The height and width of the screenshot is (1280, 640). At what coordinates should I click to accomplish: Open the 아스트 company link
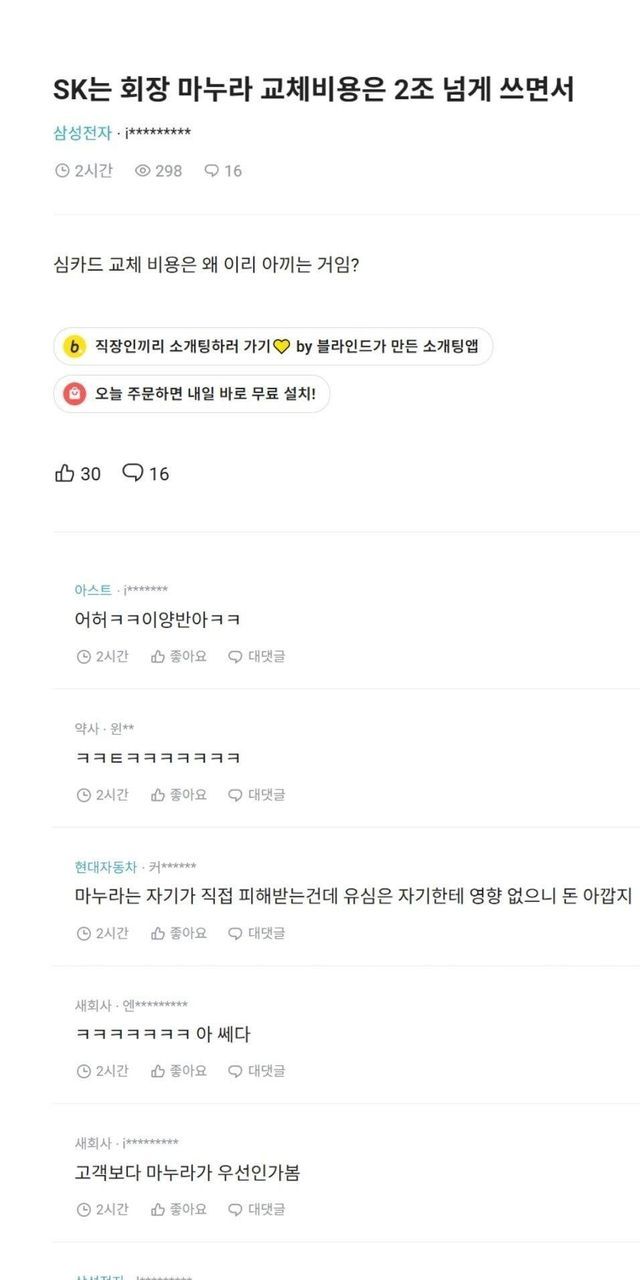(93, 590)
